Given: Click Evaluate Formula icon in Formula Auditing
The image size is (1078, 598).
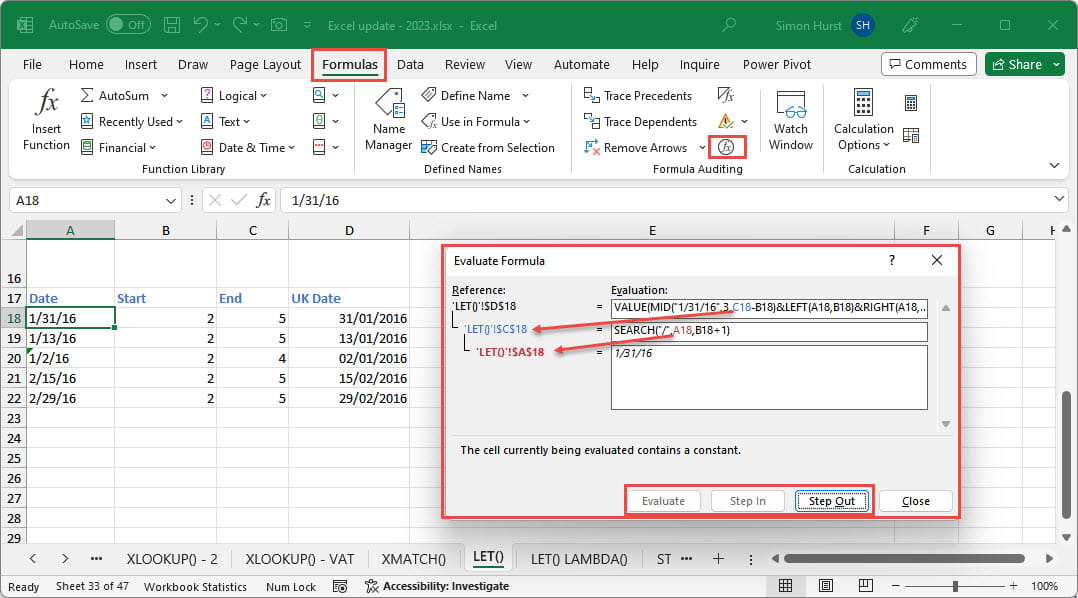Looking at the screenshot, I should coord(727,147).
